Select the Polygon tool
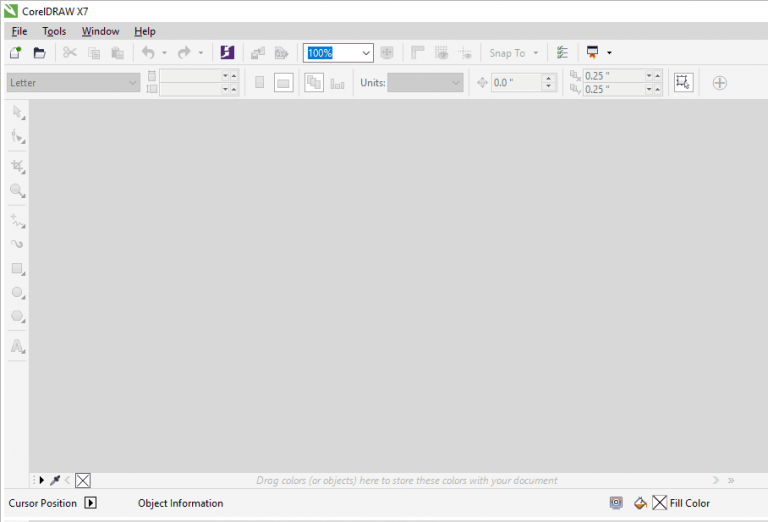Viewport: 768px width, 522px height. (x=18, y=316)
